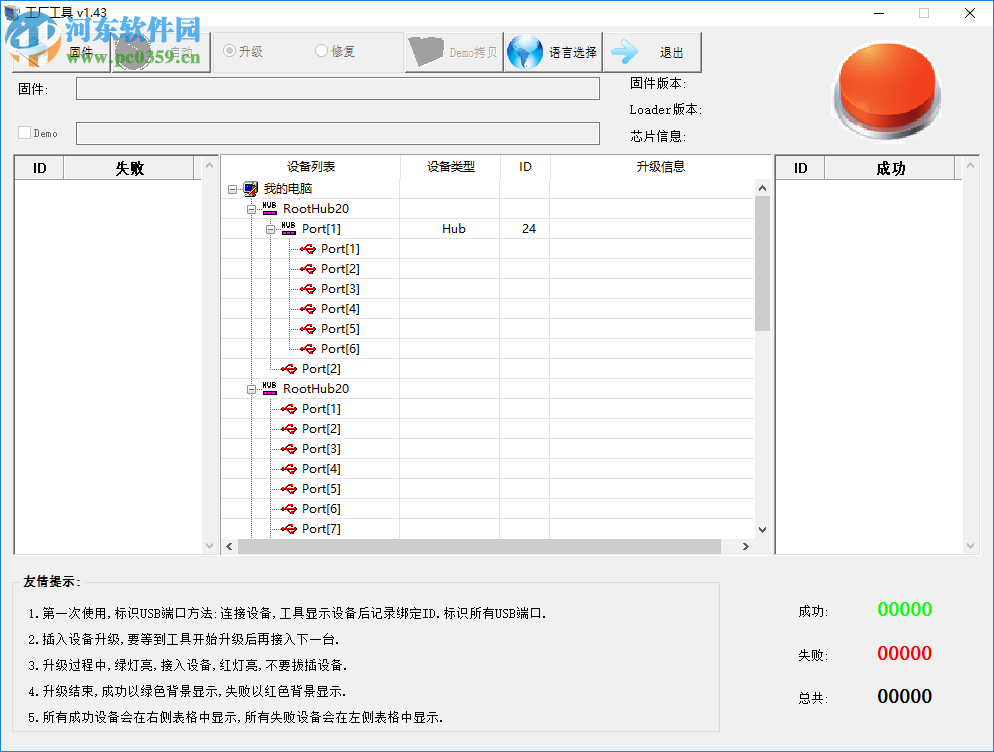Click the 失败 list scroll up arrow
The width and height of the screenshot is (994, 752).
click(x=209, y=165)
